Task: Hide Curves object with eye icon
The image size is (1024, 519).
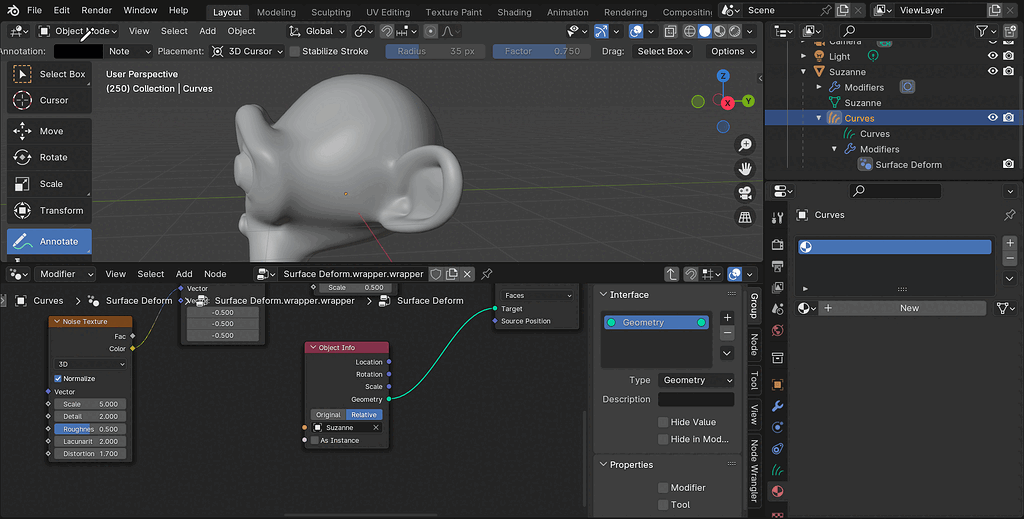Action: click(x=993, y=118)
